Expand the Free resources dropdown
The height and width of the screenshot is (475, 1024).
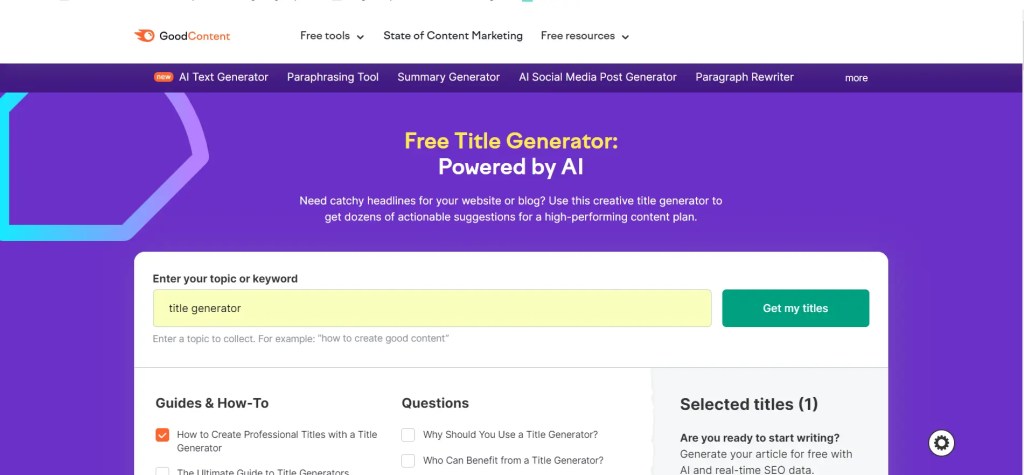(x=585, y=36)
